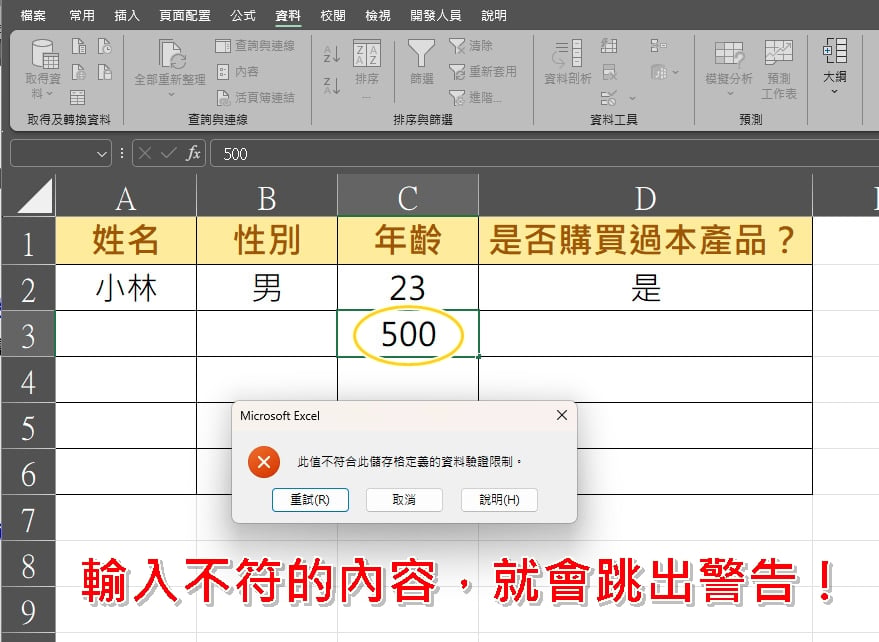Image resolution: width=879 pixels, height=642 pixels.
Task: Switch to the 開發人員 tab
Action: tap(436, 15)
